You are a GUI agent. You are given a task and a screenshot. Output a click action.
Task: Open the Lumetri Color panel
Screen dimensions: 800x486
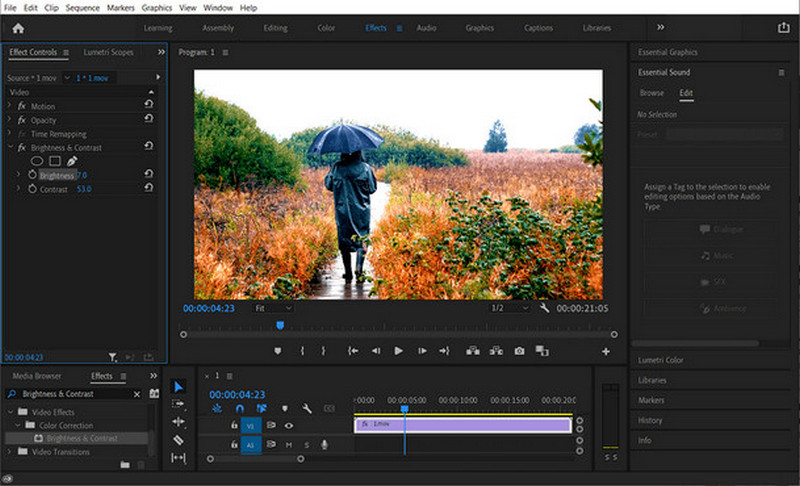click(x=660, y=360)
